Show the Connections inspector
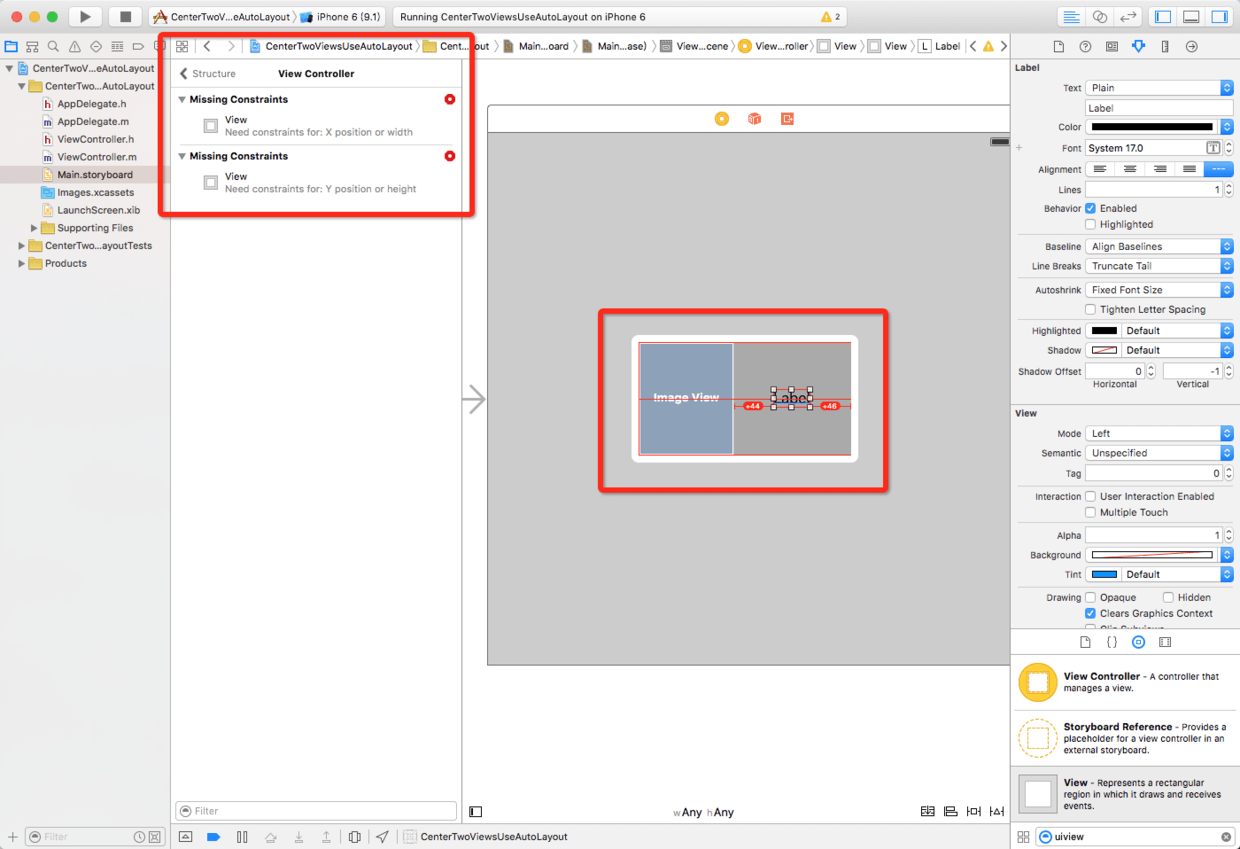The width and height of the screenshot is (1240, 849). pos(1191,47)
